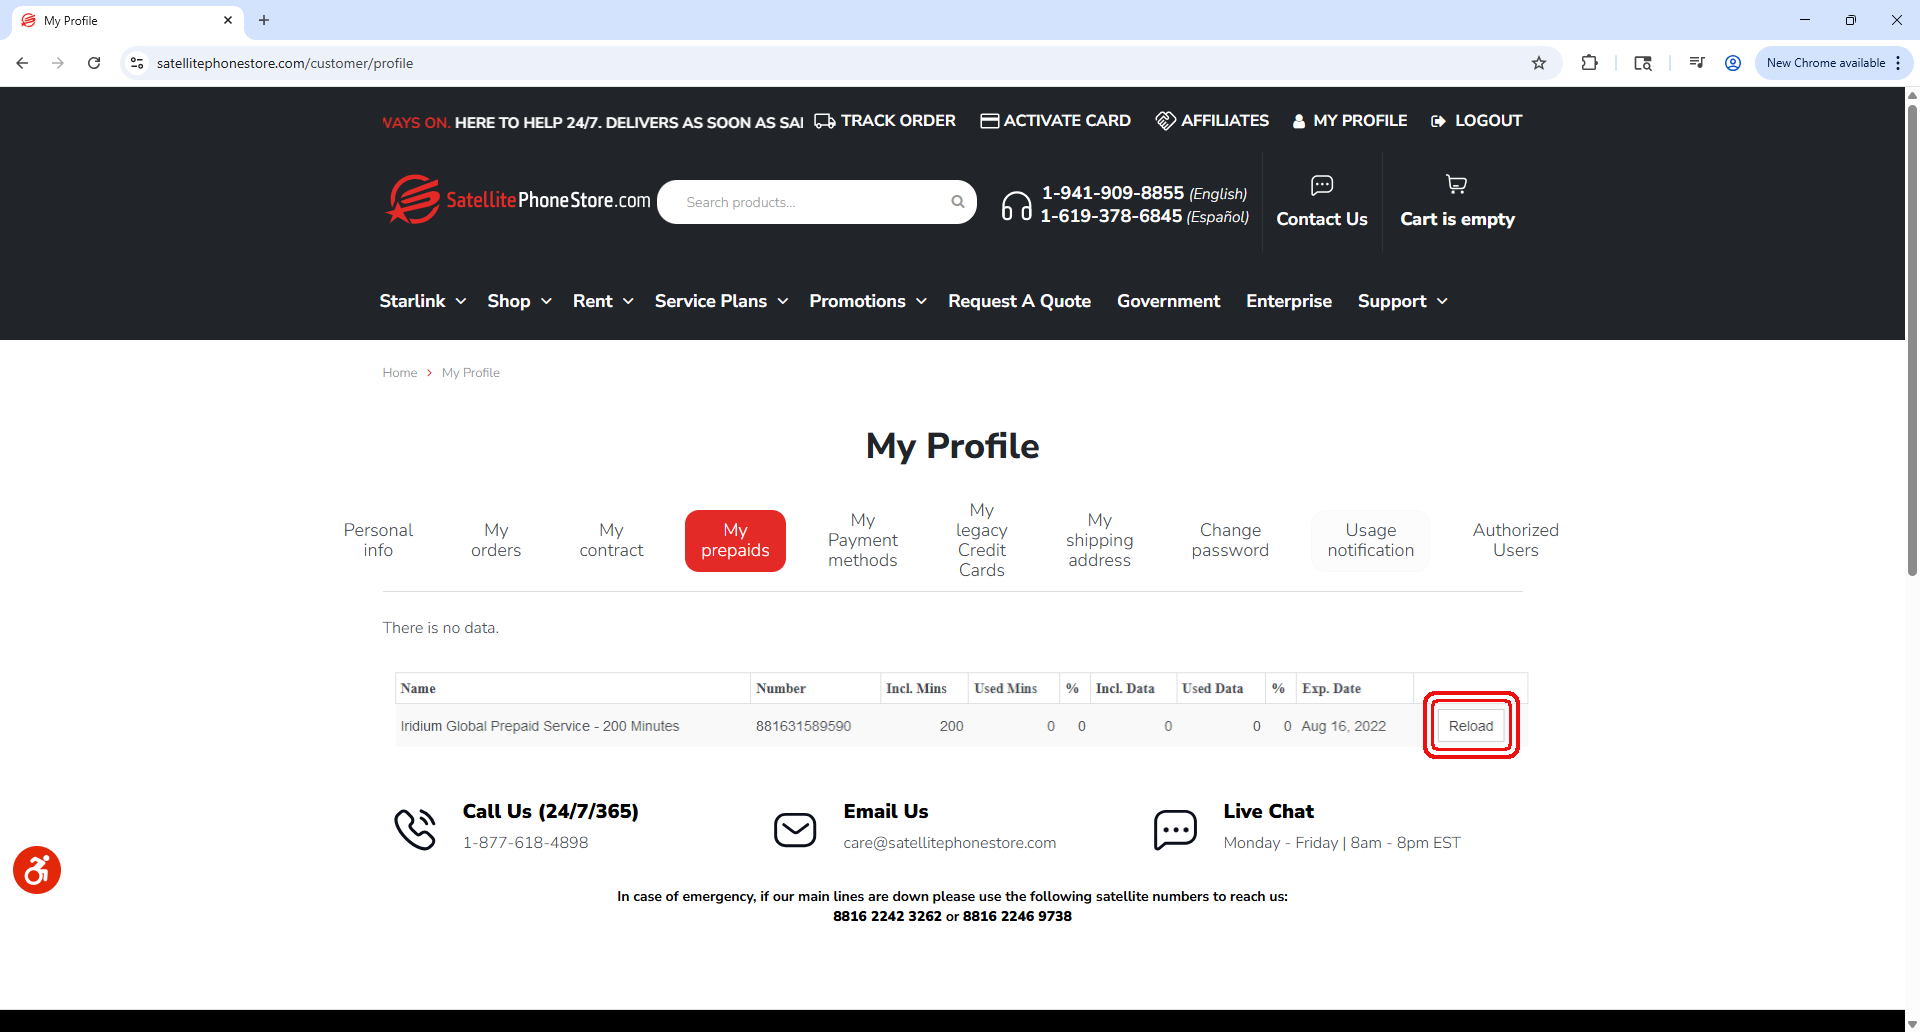The image size is (1920, 1032).
Task: Open the accessibility widget icon
Action: [x=37, y=870]
